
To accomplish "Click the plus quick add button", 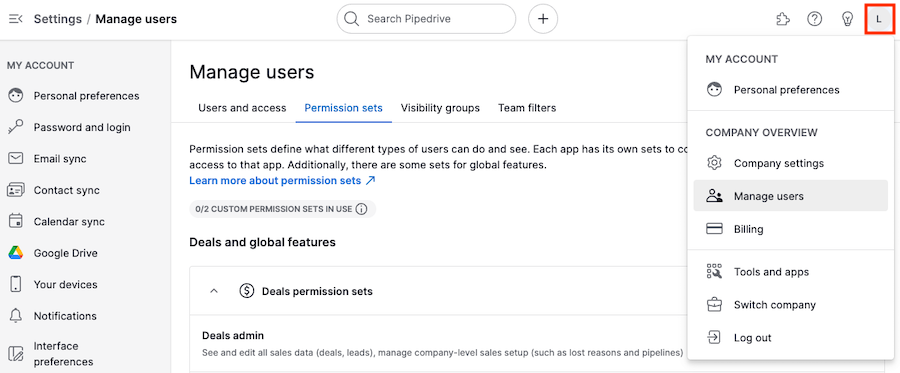I will coord(543,19).
